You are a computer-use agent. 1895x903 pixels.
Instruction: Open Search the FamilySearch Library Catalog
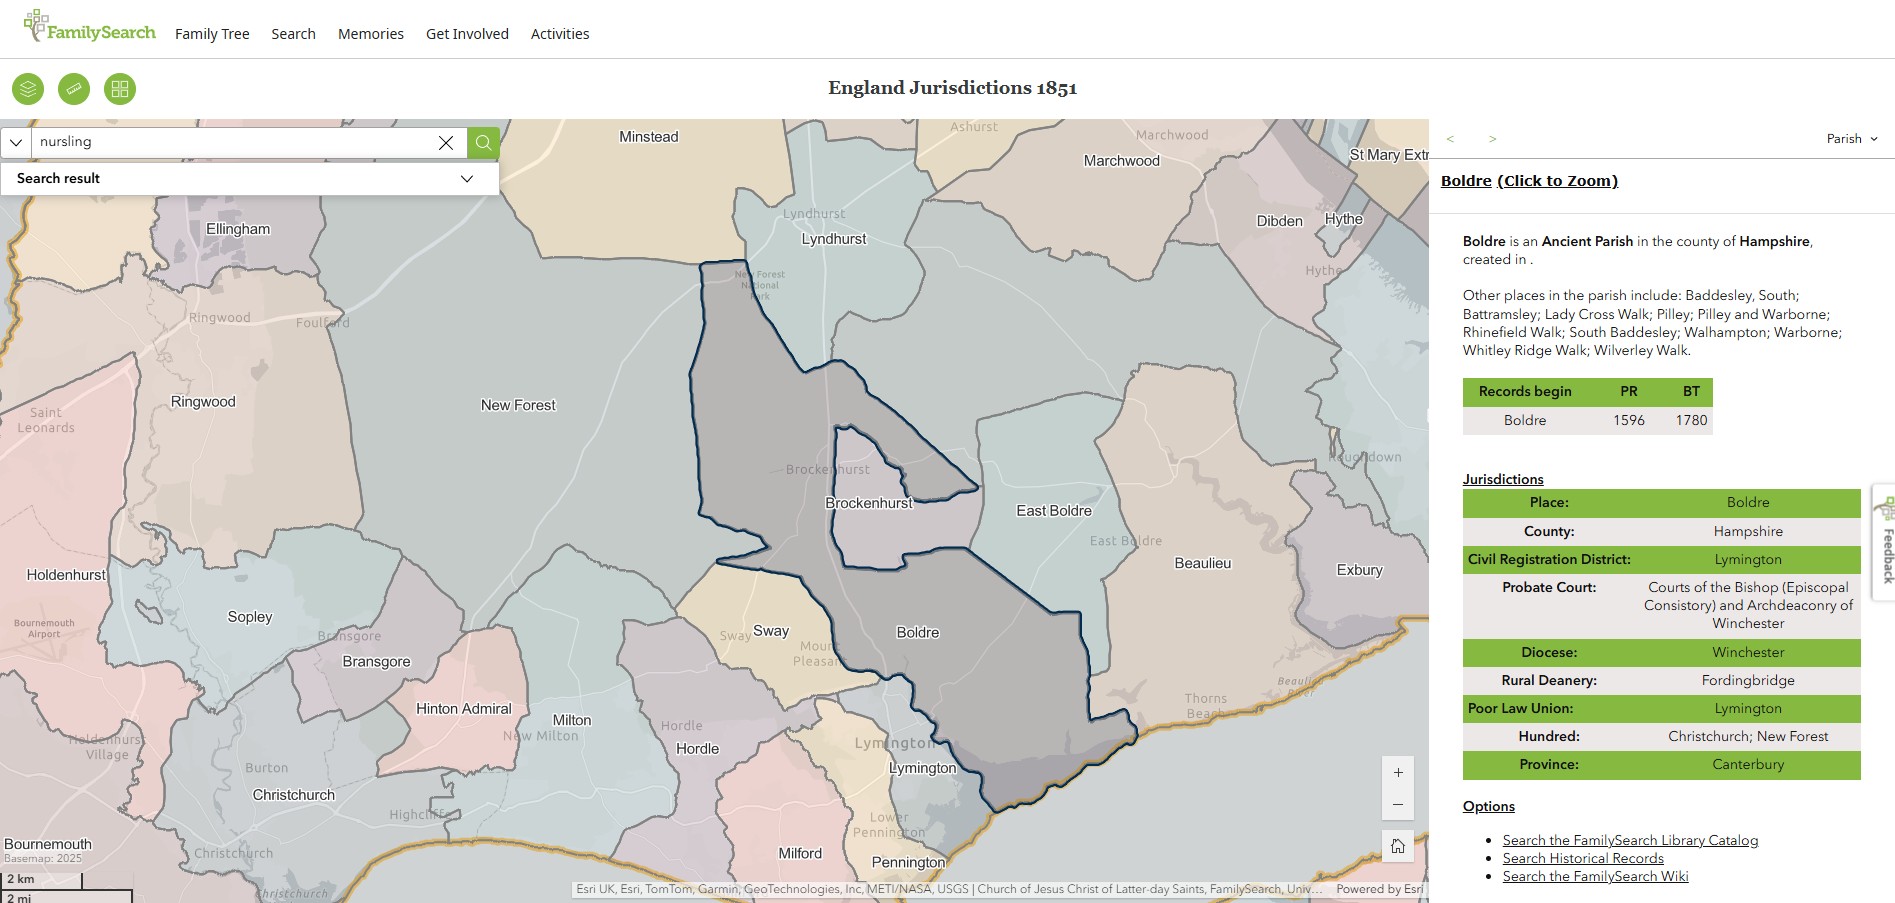(1630, 840)
